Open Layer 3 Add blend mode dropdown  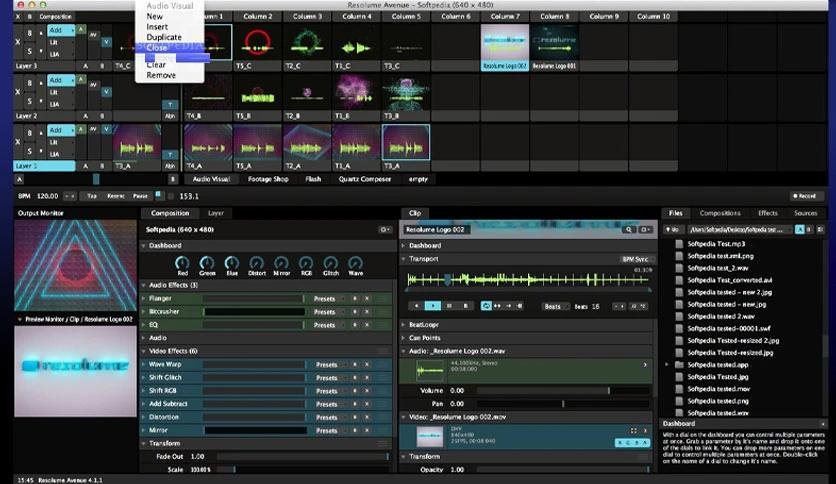point(61,30)
